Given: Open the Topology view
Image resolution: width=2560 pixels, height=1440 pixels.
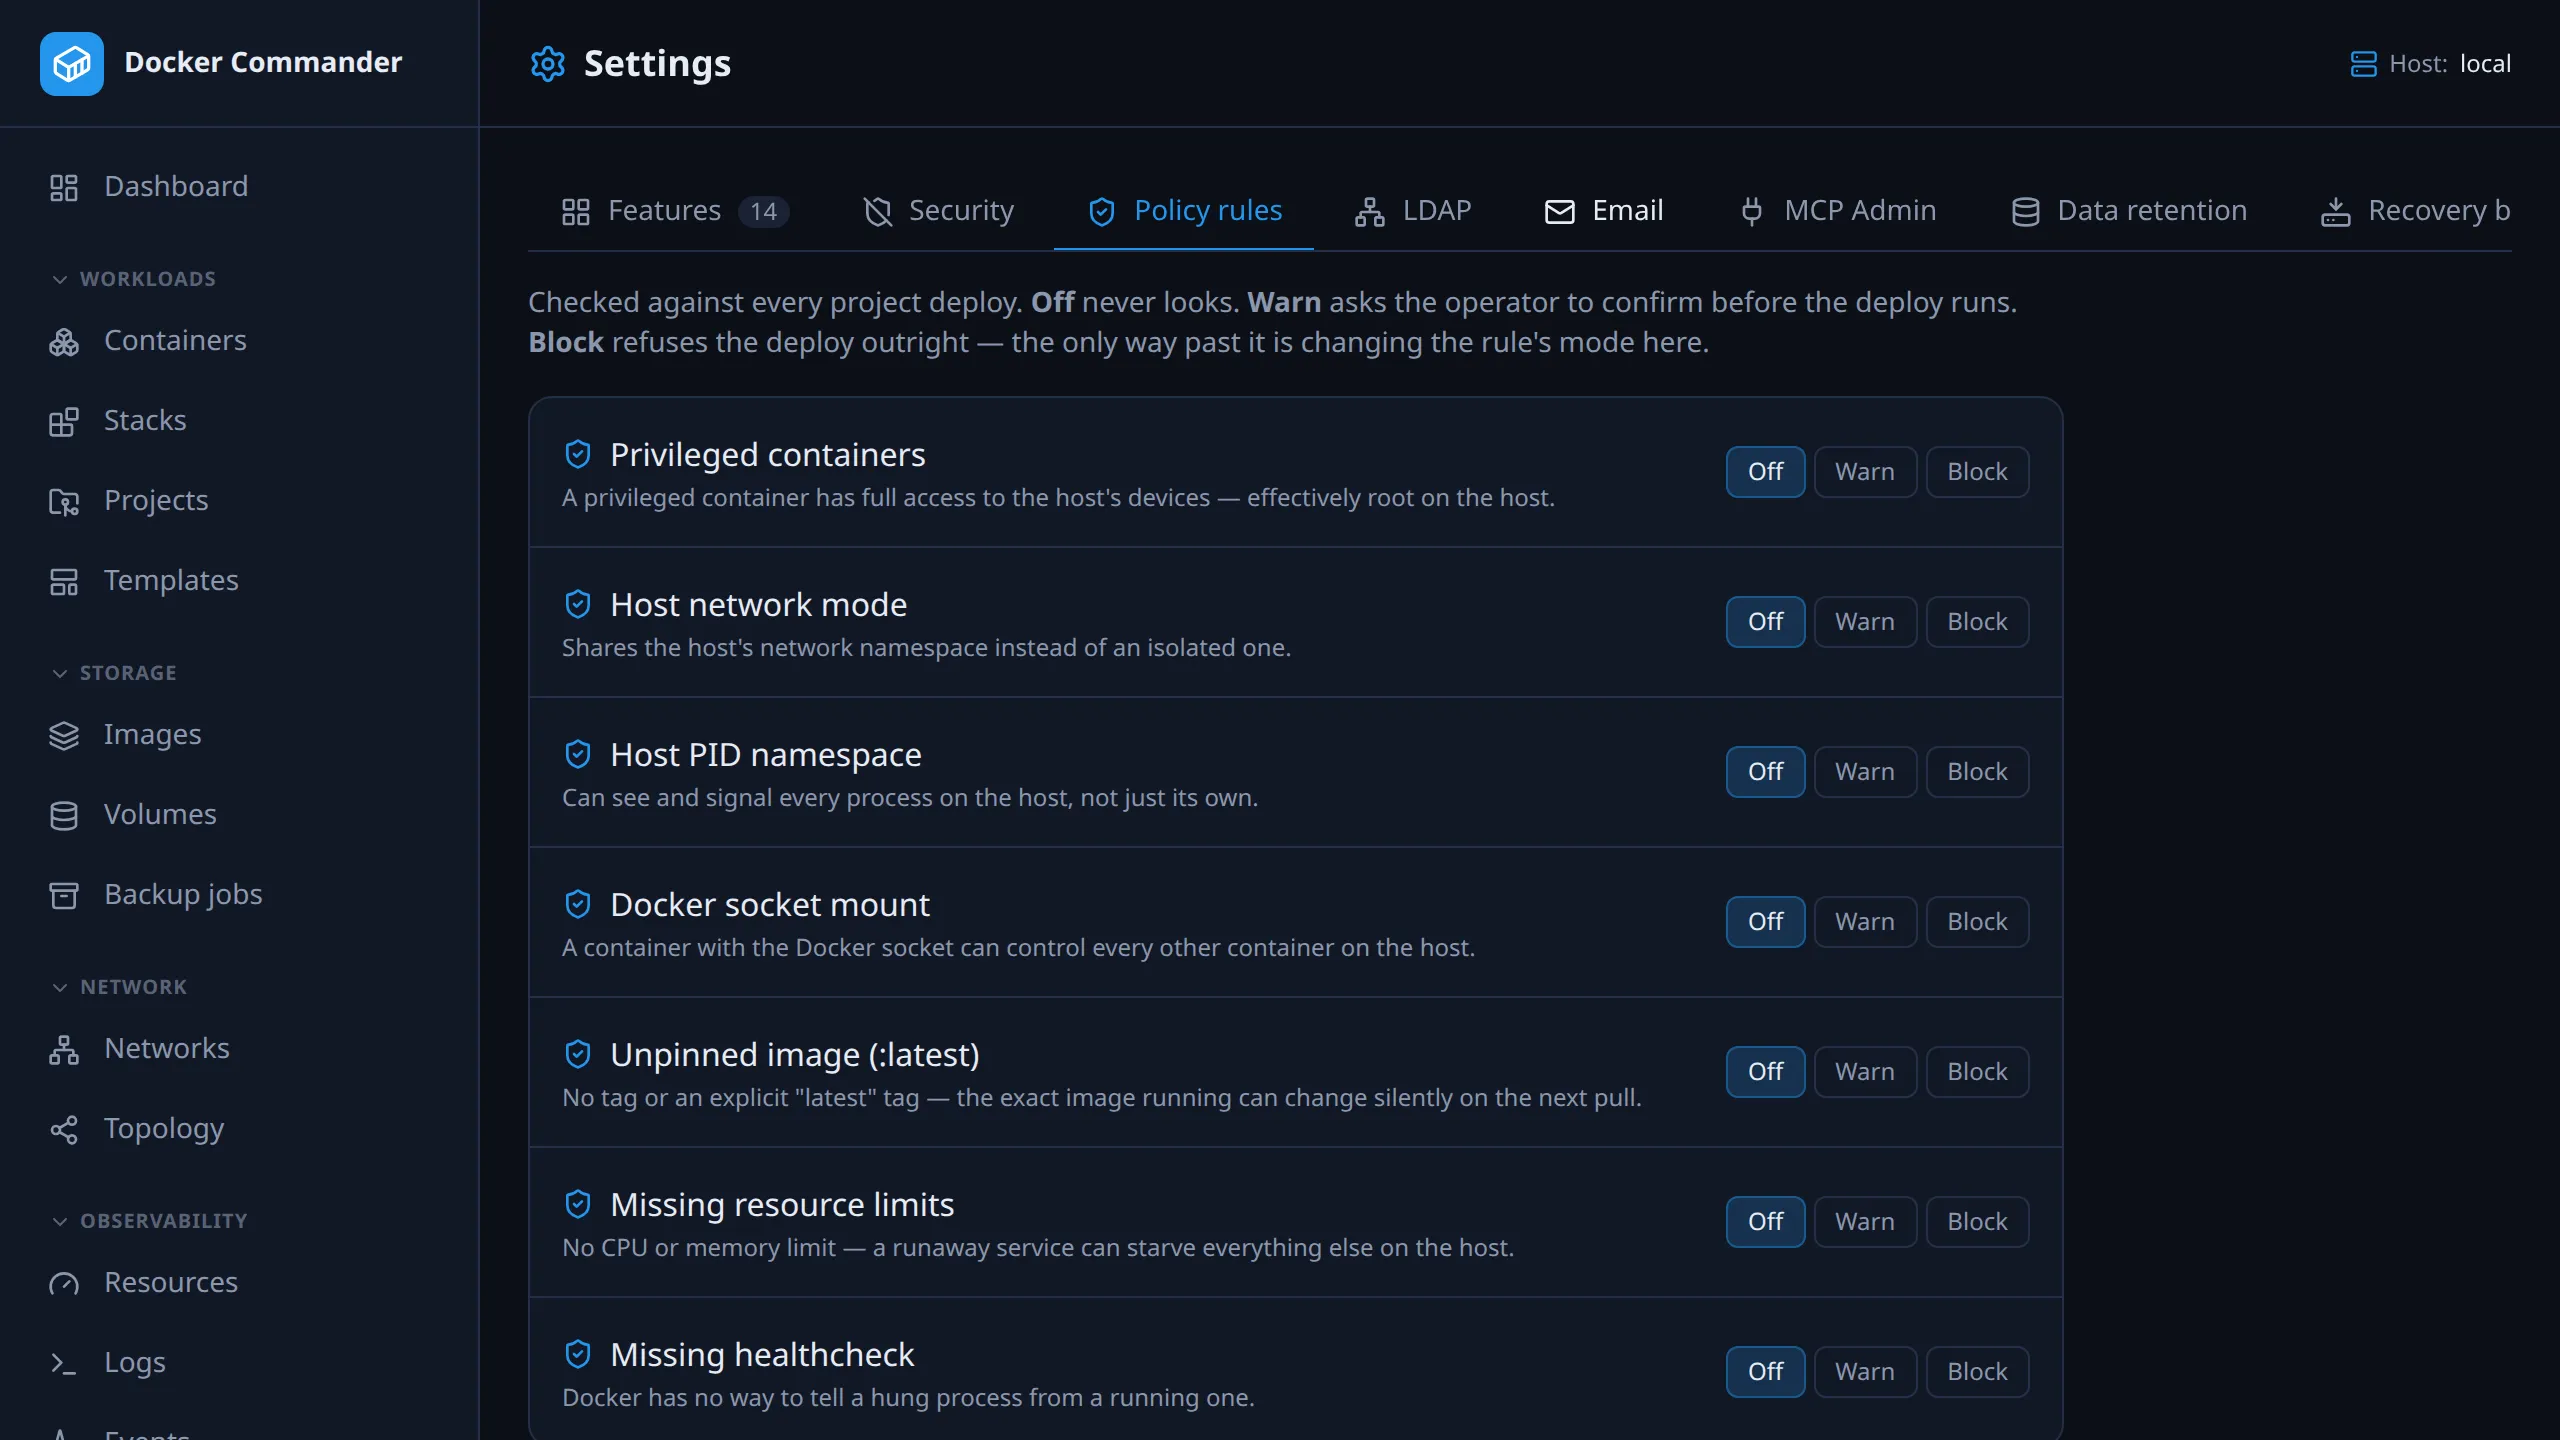Looking at the screenshot, I should [239, 1129].
